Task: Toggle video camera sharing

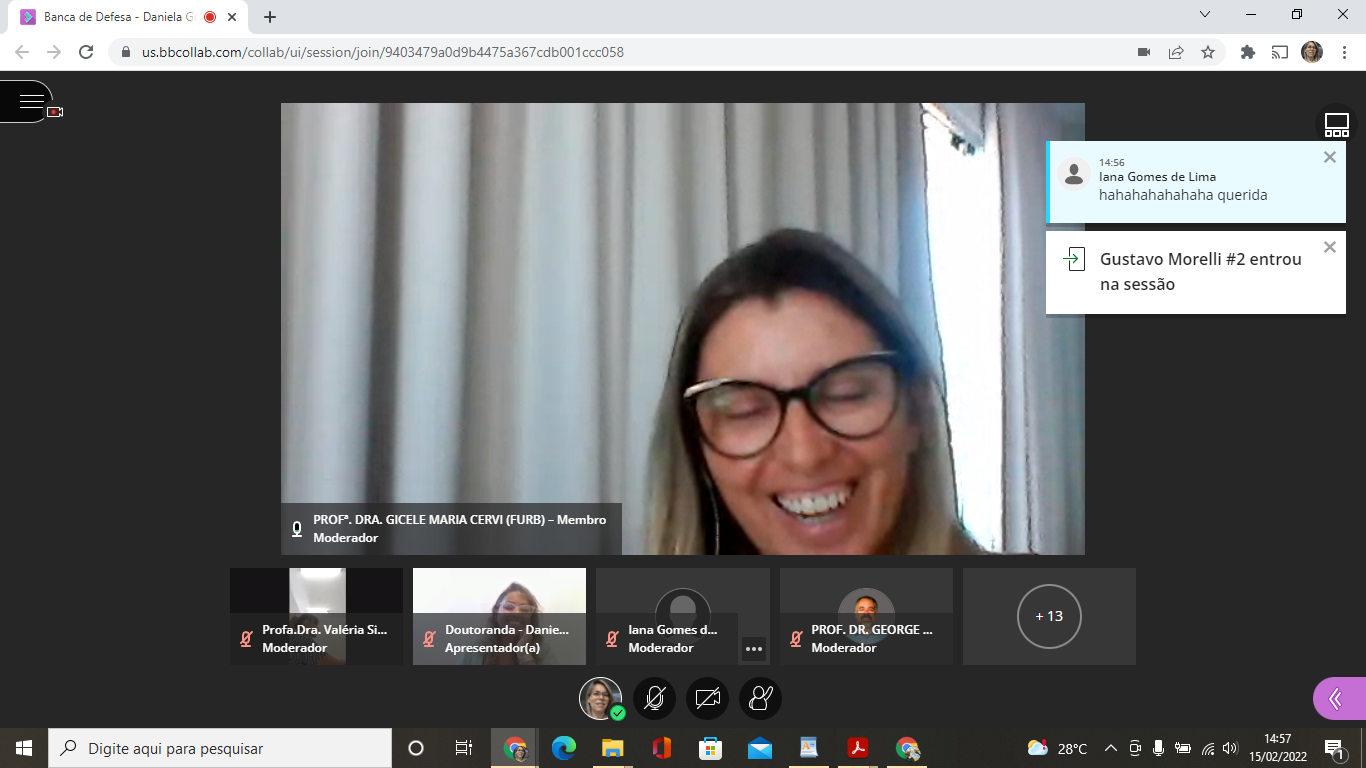Action: pyautogui.click(x=708, y=699)
